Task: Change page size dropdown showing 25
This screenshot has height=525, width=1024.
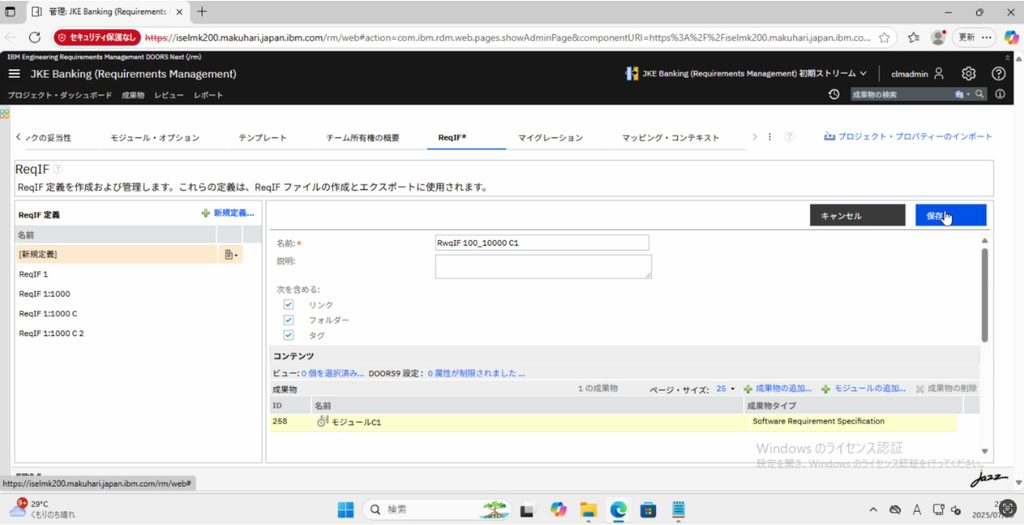Action: 725,389
